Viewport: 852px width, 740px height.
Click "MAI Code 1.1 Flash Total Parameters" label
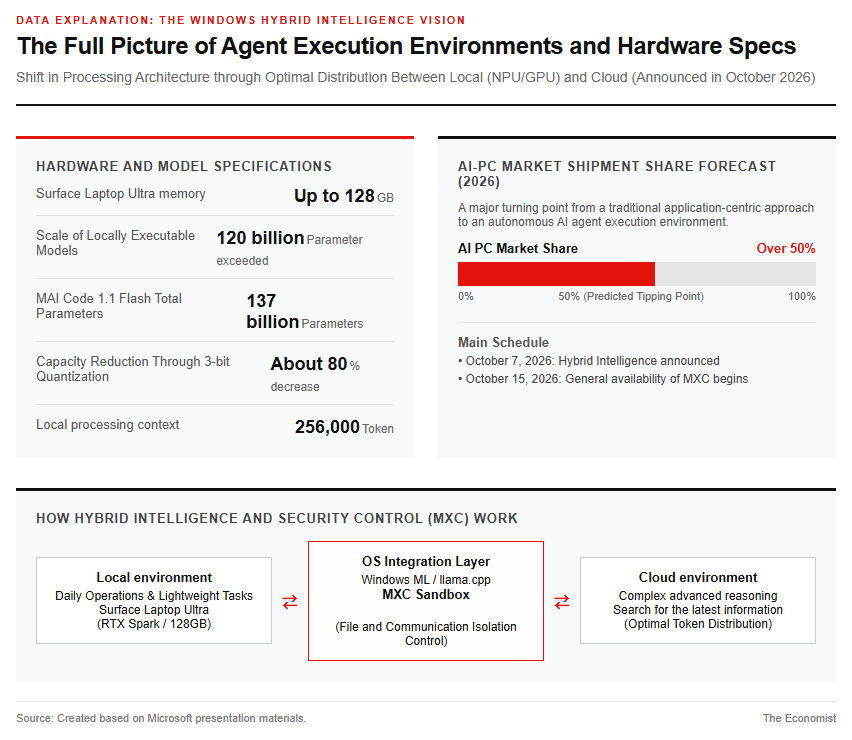tap(109, 306)
